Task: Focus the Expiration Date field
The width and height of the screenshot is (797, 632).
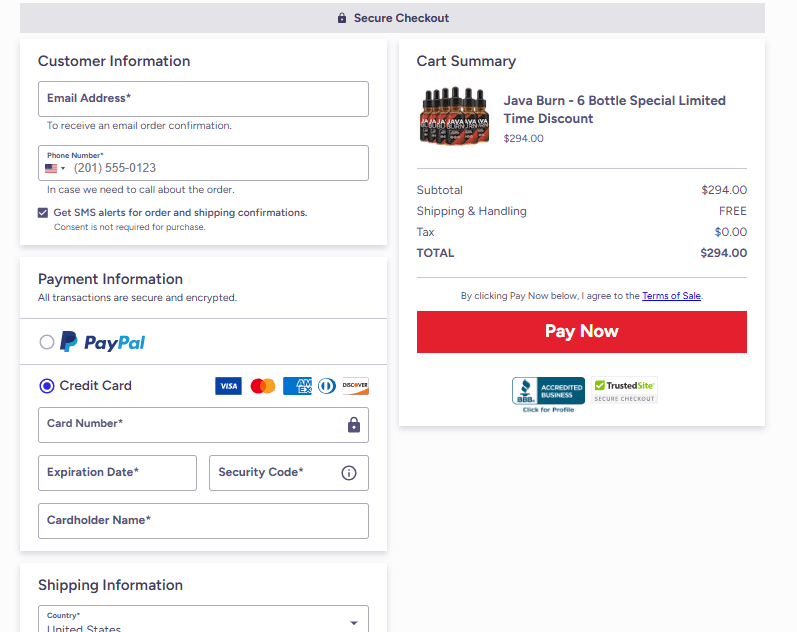Action: click(x=117, y=473)
